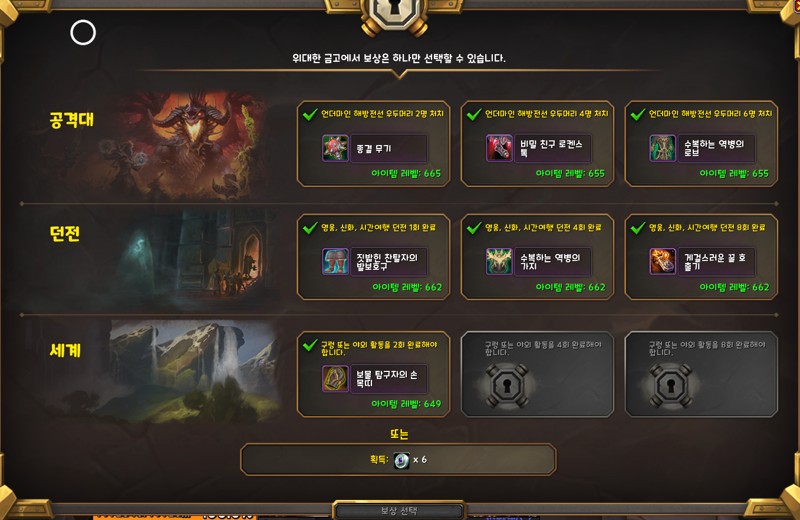The image size is (800, 520).
Task: Choose the 획득 x 6 token option
Action: [x=398, y=460]
